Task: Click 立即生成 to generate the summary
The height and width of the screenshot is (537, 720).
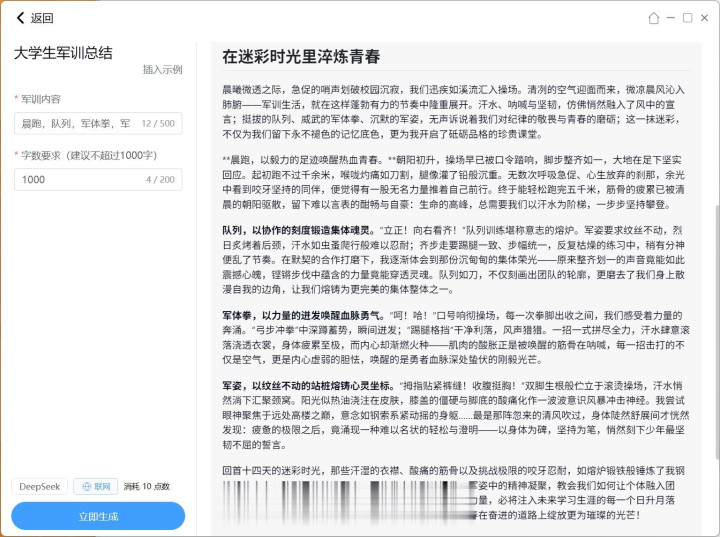Action: (x=98, y=516)
